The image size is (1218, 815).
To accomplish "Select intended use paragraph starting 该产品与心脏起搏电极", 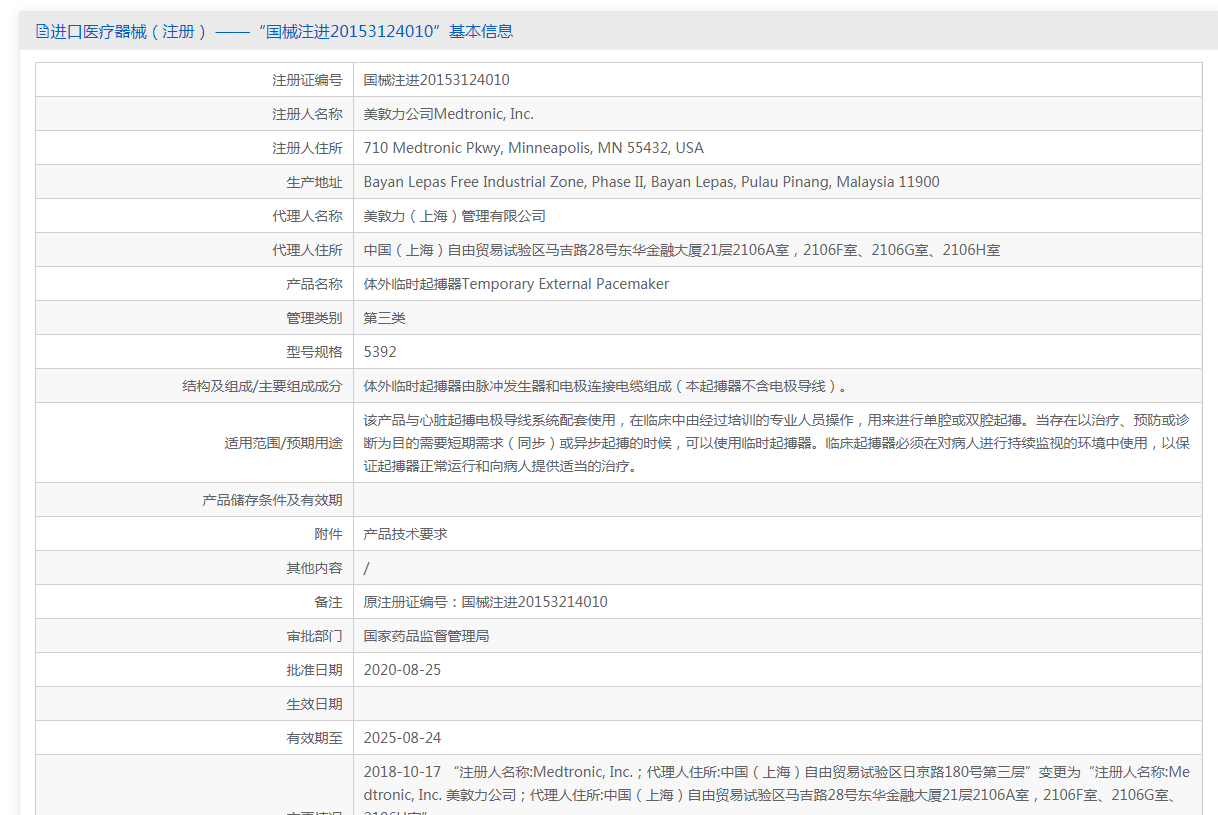I will click(777, 443).
